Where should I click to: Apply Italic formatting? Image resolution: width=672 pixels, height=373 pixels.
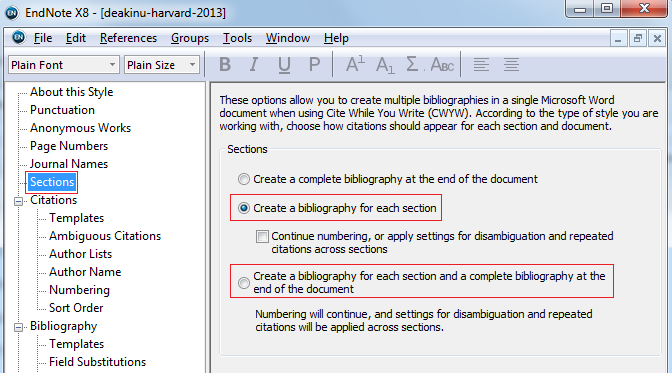point(254,65)
